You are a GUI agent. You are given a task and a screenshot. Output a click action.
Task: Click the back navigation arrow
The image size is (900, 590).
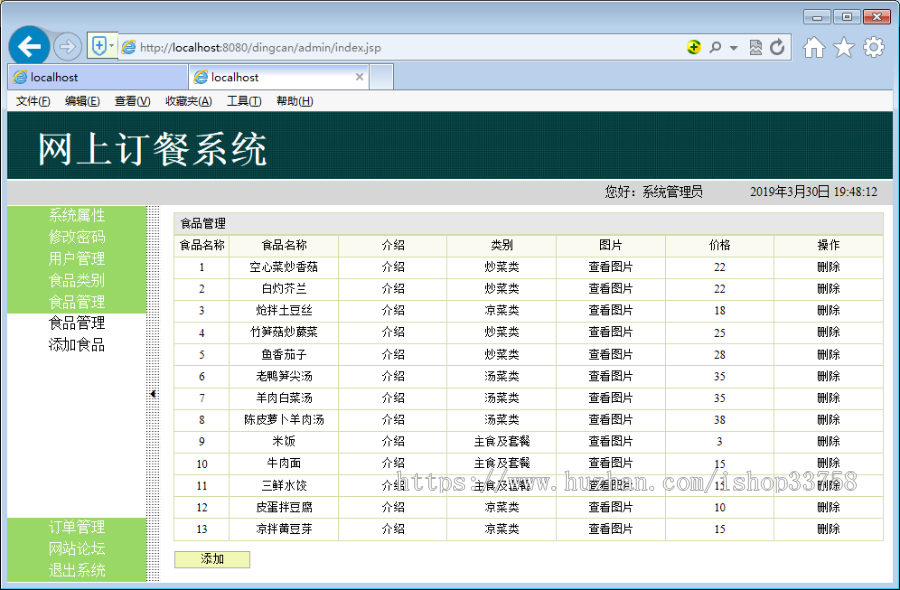pyautogui.click(x=29, y=46)
